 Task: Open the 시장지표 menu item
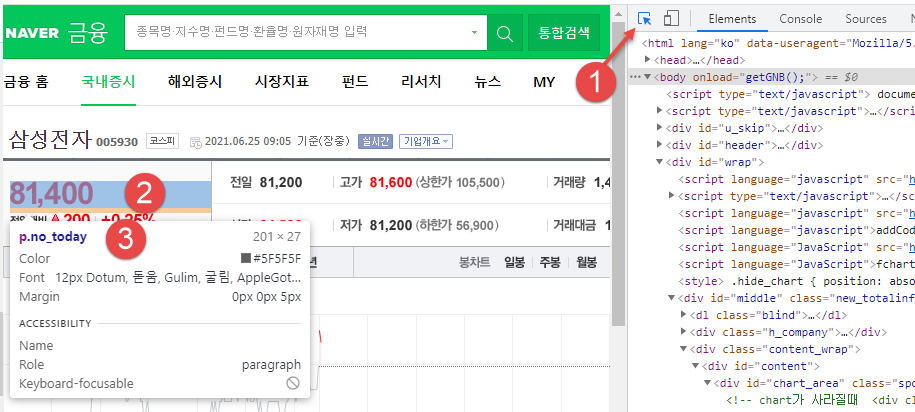coord(282,82)
